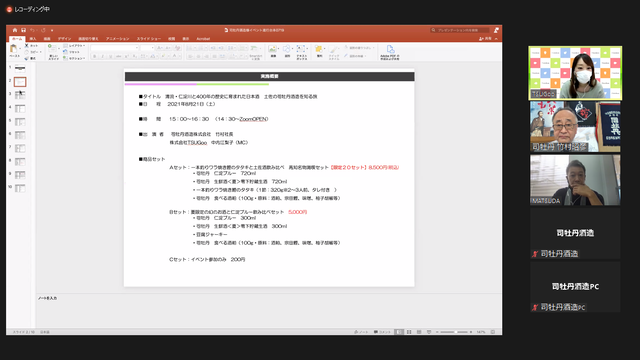The image size is (640, 360).
Task: Switch to Slide Sorter view icon
Action: pyautogui.click(x=409, y=332)
